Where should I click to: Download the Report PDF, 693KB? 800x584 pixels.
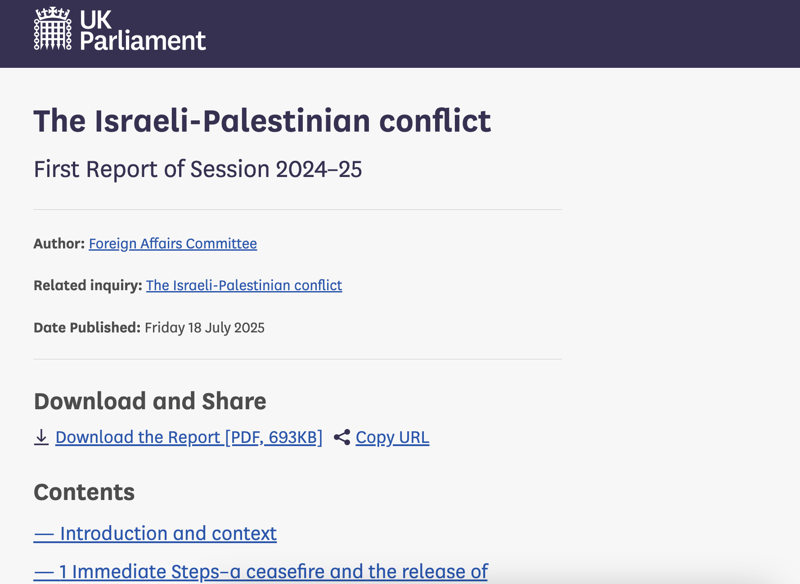point(189,437)
